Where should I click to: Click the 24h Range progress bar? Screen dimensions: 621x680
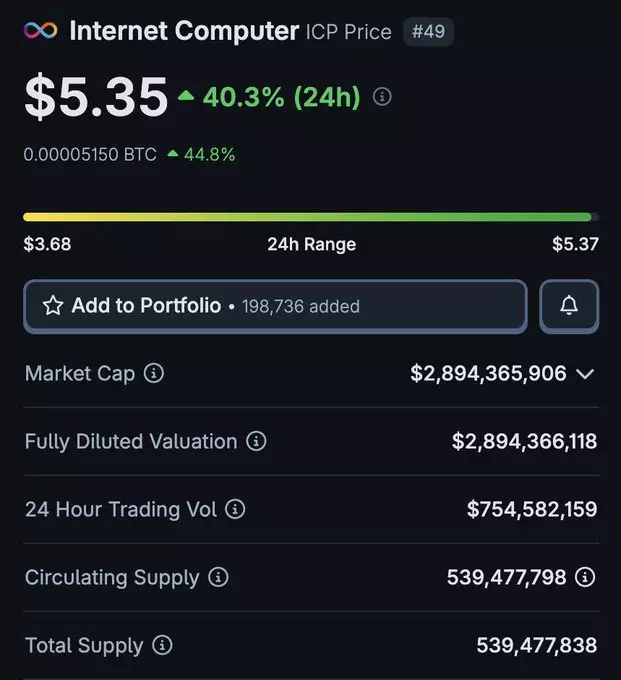(310, 216)
